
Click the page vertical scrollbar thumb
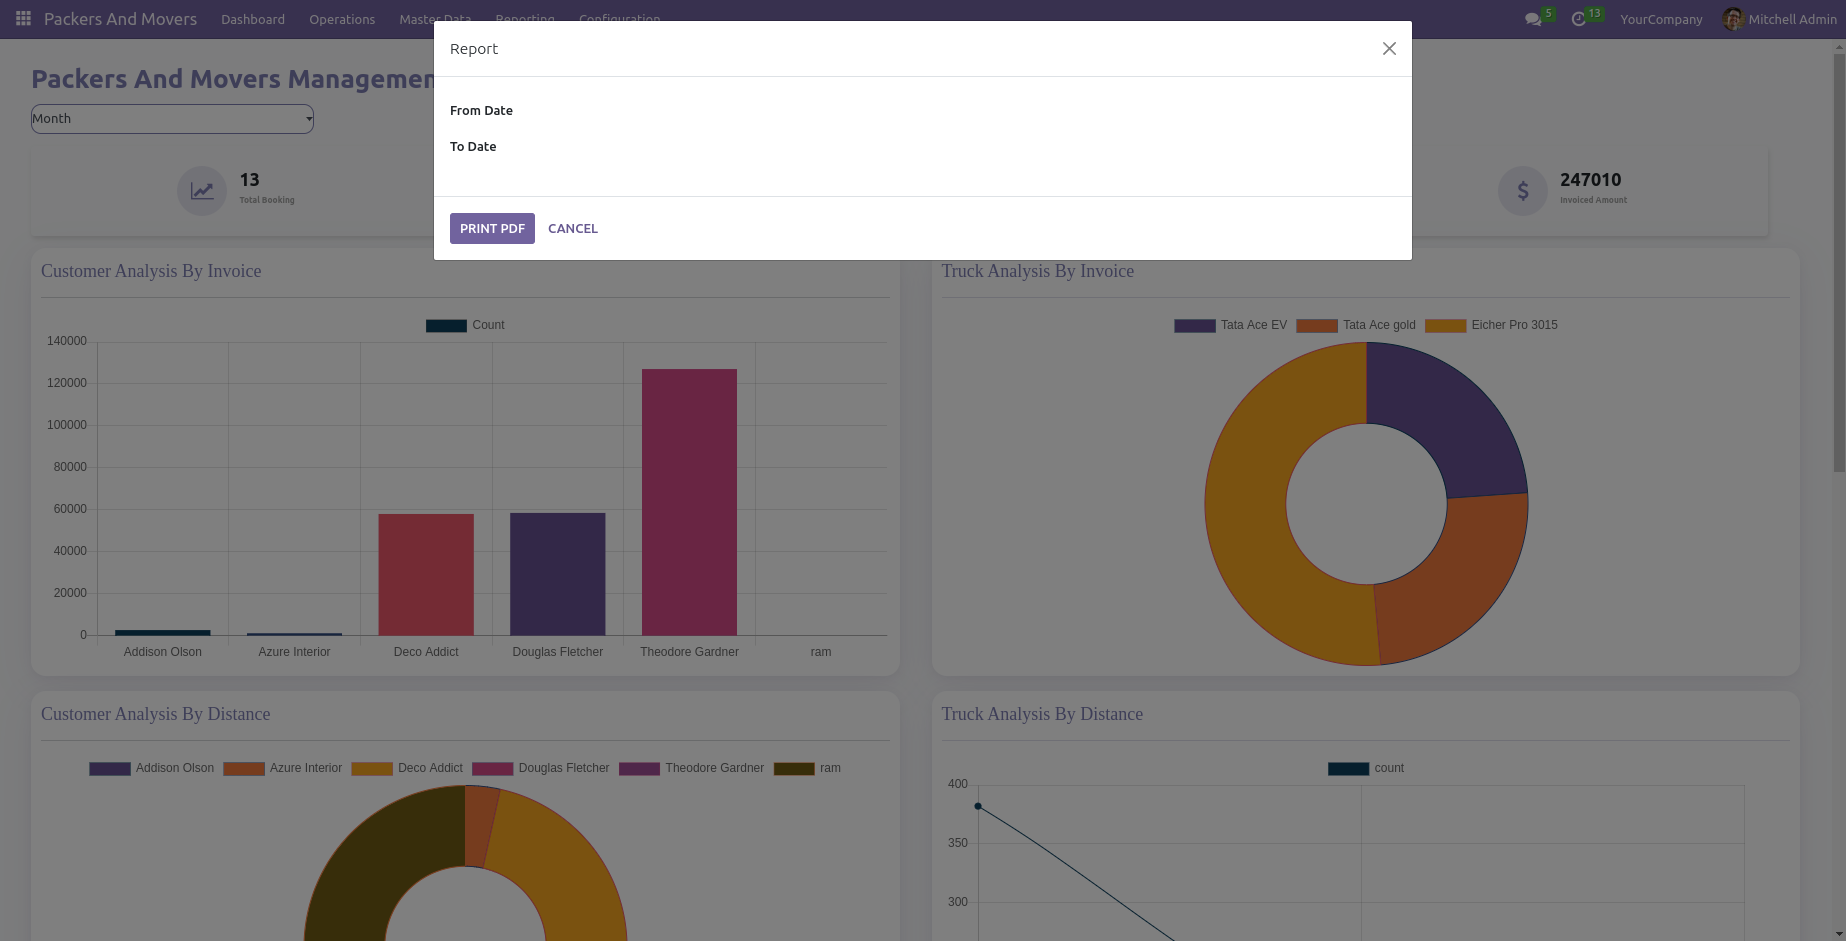1839,263
